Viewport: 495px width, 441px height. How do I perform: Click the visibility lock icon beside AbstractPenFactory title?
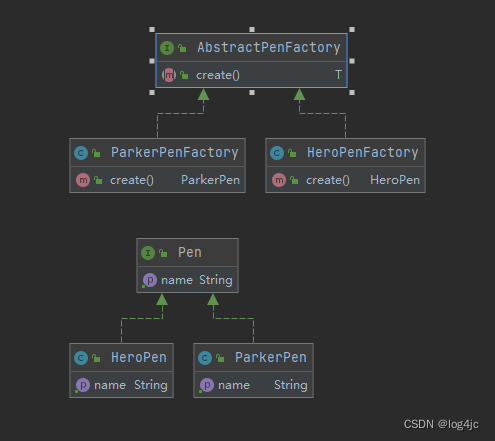182,48
